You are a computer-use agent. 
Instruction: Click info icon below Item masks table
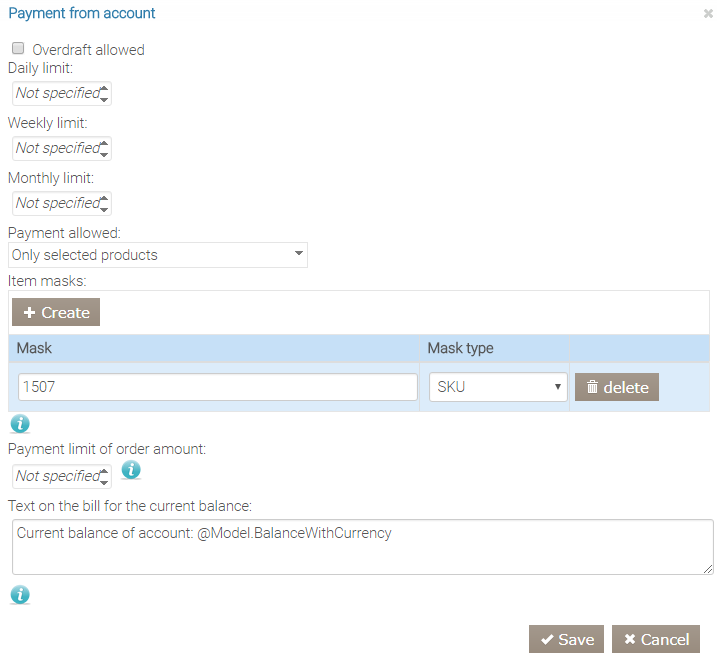point(20,424)
